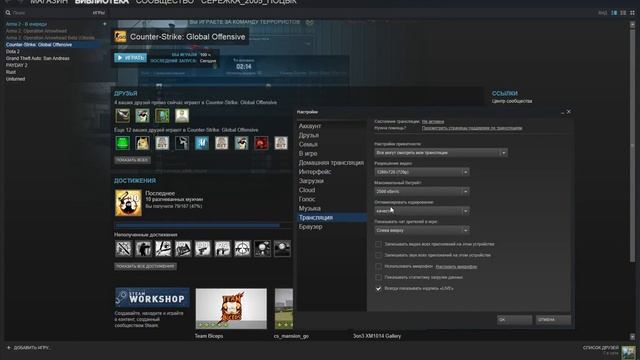
Task: Toggle the use microphone checkbox
Action: pyautogui.click(x=378, y=266)
